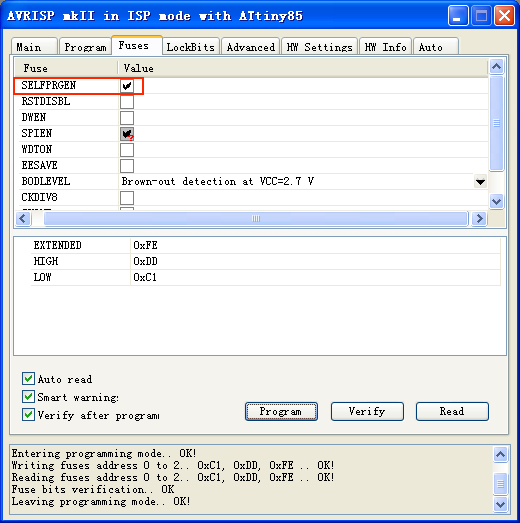The height and width of the screenshot is (523, 520).
Task: Click the HIGH row label
Action: 46,262
